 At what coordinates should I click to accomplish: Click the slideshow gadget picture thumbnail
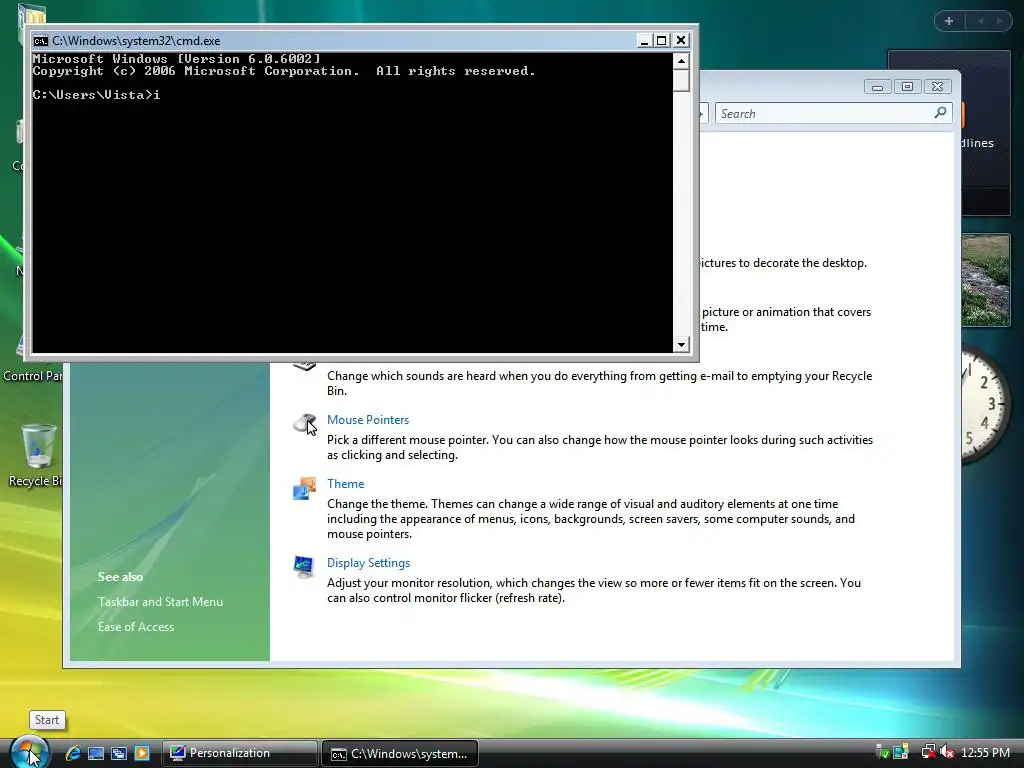click(x=985, y=280)
